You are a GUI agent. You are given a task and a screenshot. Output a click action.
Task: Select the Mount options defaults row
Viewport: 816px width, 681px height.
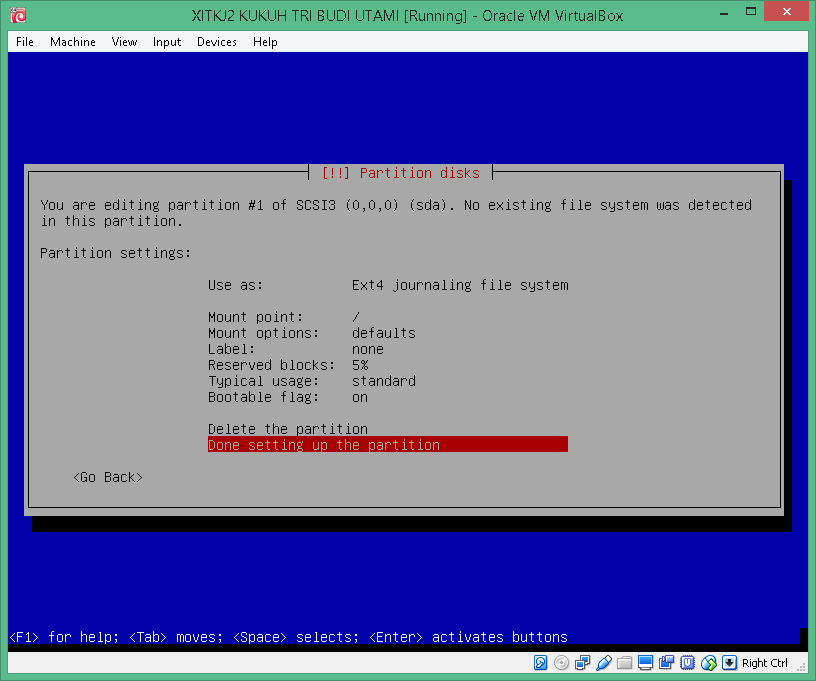(x=312, y=333)
